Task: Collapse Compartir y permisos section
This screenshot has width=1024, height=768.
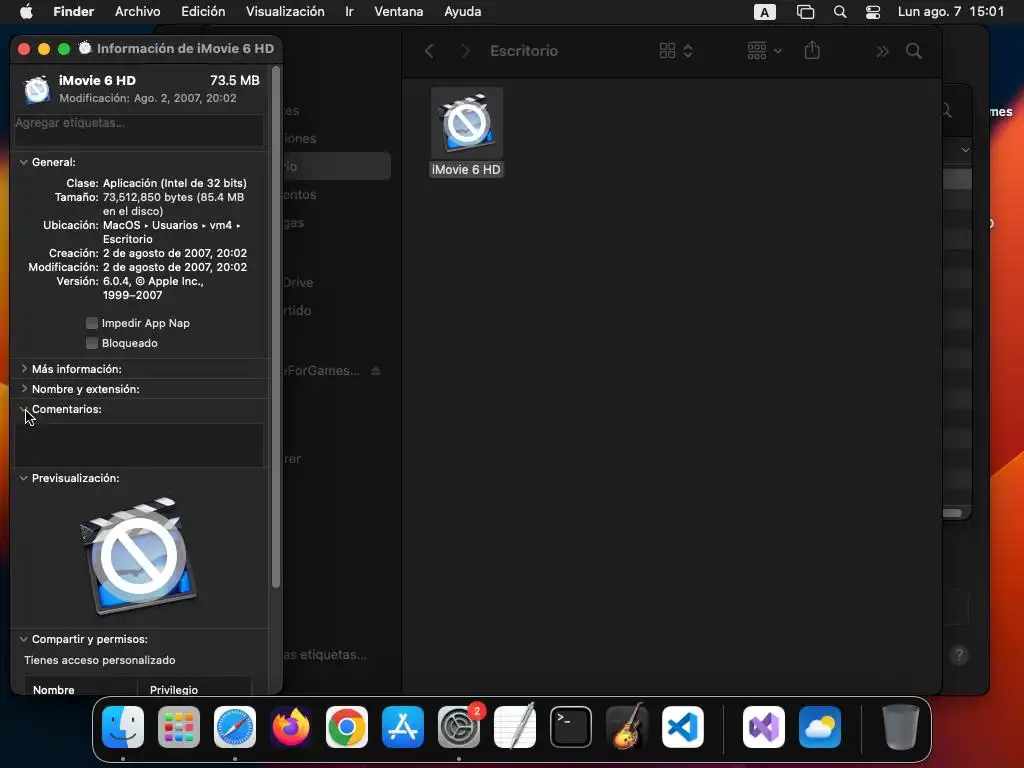Action: (x=24, y=639)
